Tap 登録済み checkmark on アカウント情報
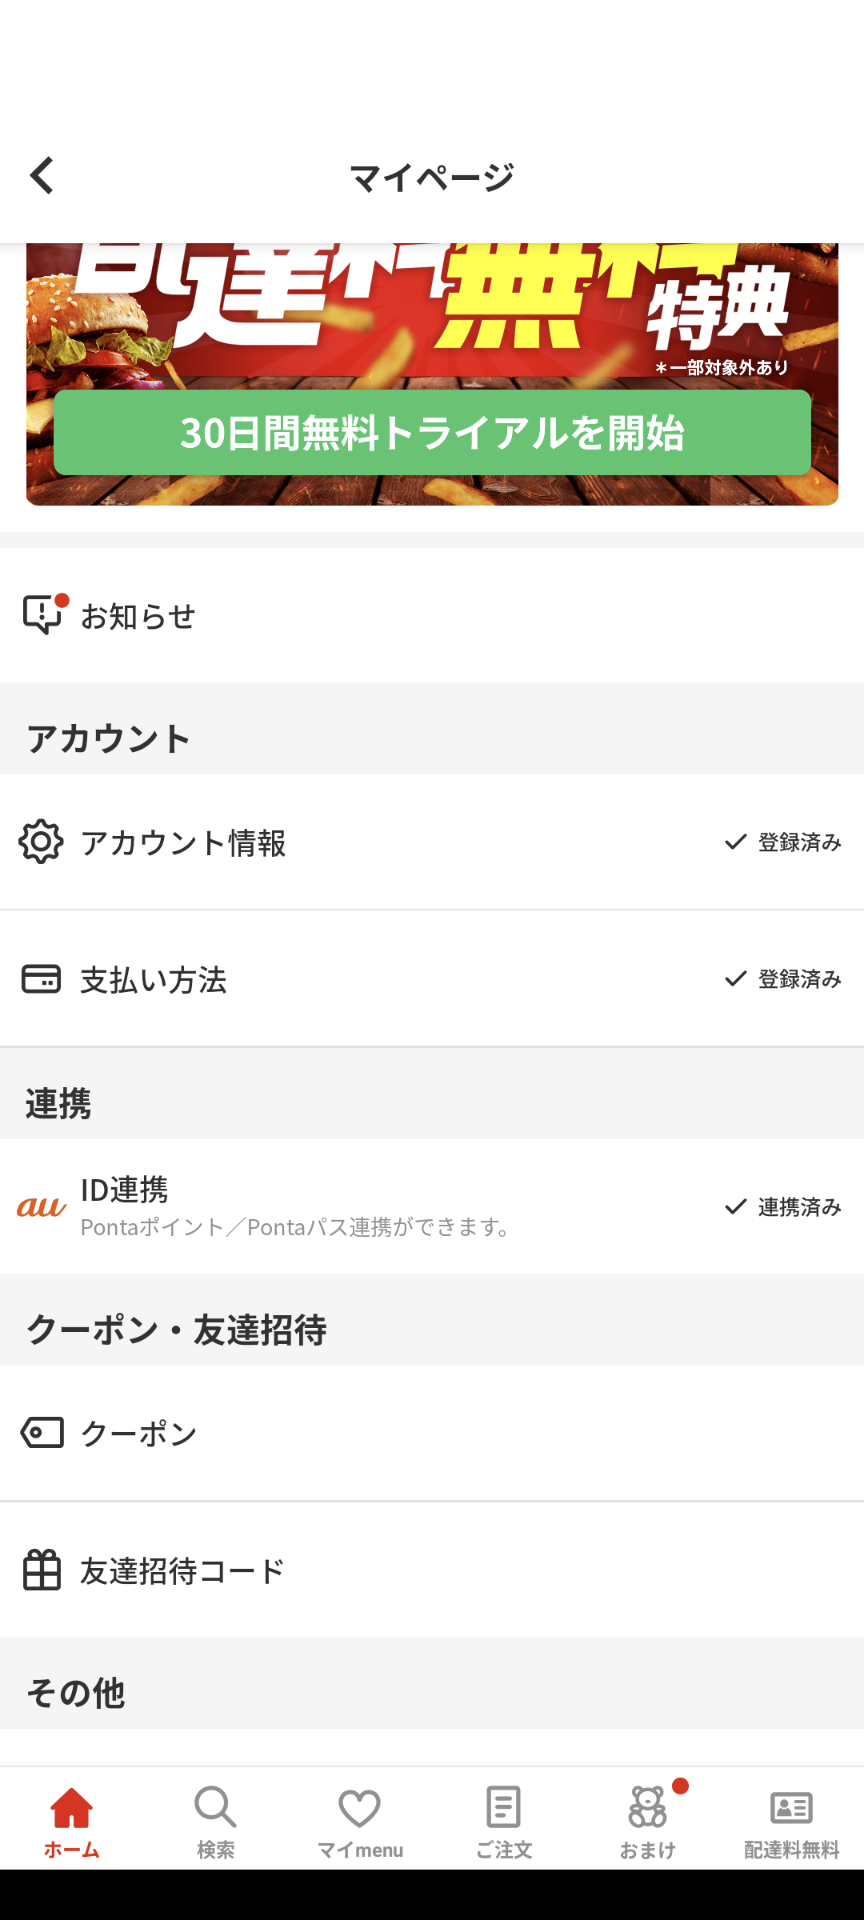 click(x=737, y=842)
